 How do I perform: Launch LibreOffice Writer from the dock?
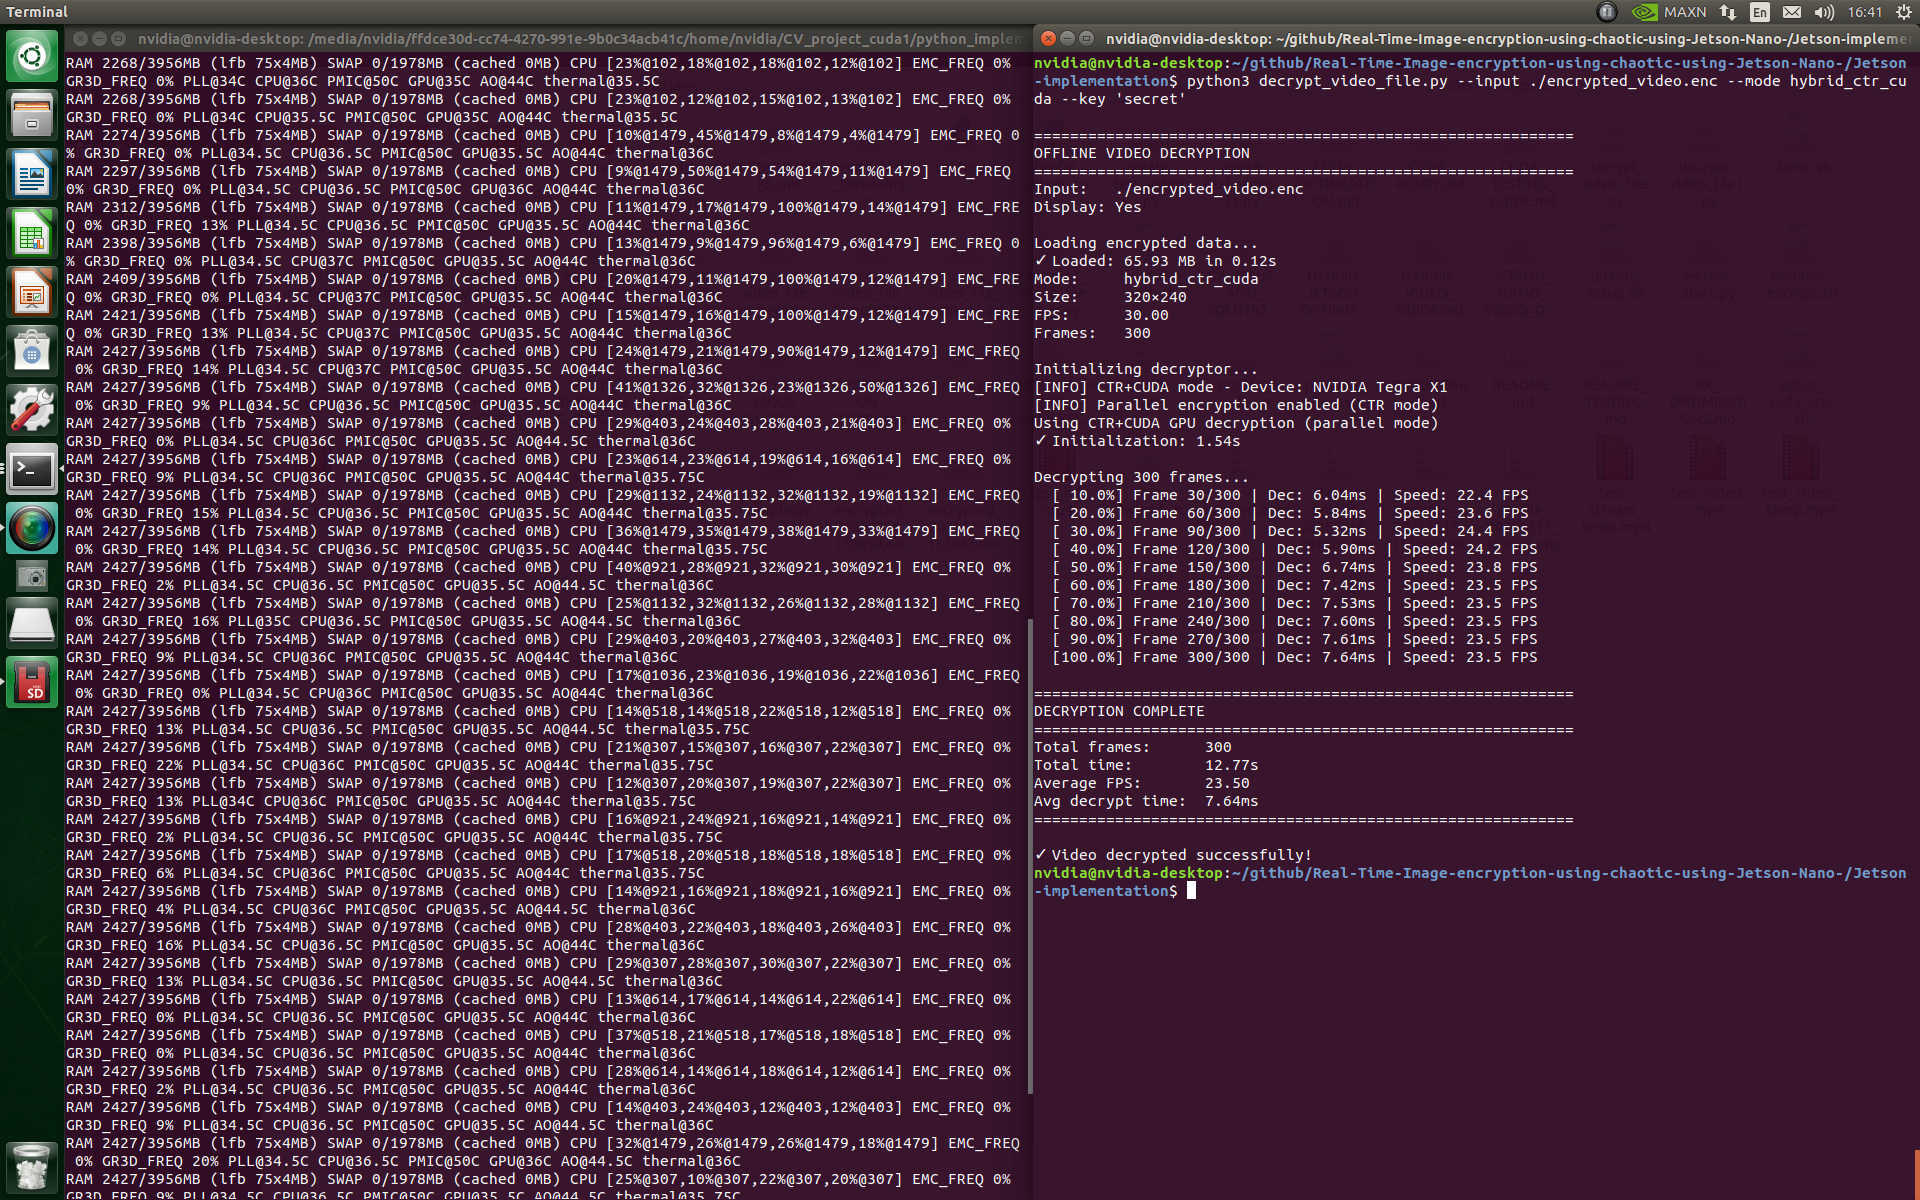[32, 174]
